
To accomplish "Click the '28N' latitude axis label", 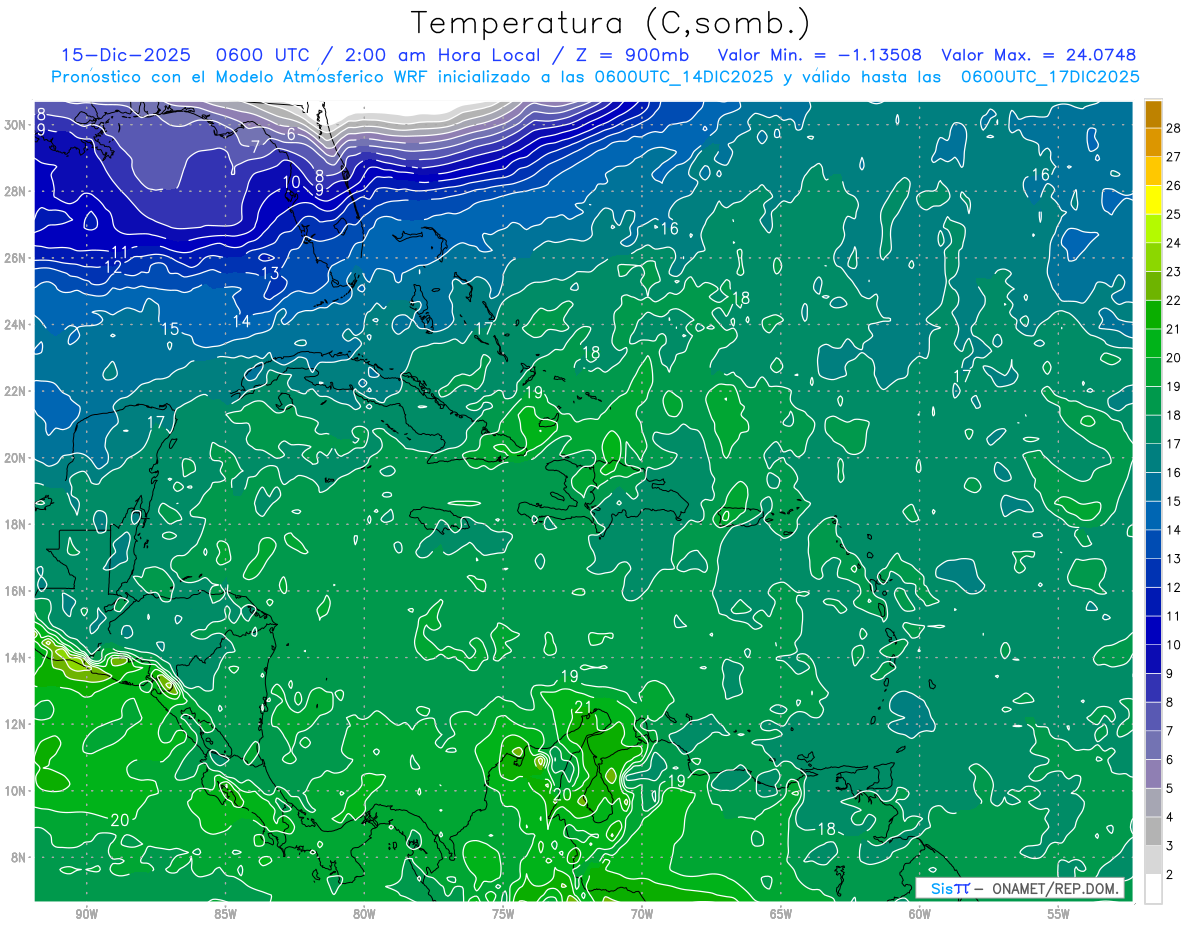I will 16,191.
